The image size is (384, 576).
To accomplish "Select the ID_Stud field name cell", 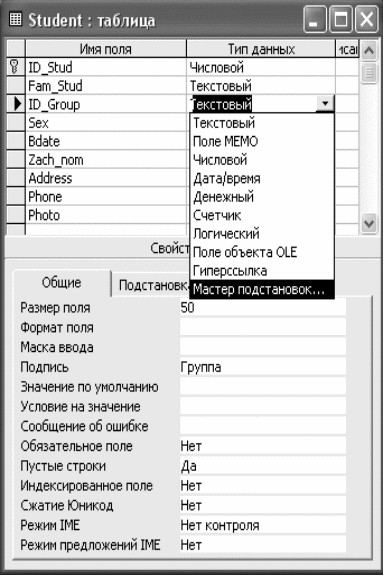I will [x=106, y=67].
